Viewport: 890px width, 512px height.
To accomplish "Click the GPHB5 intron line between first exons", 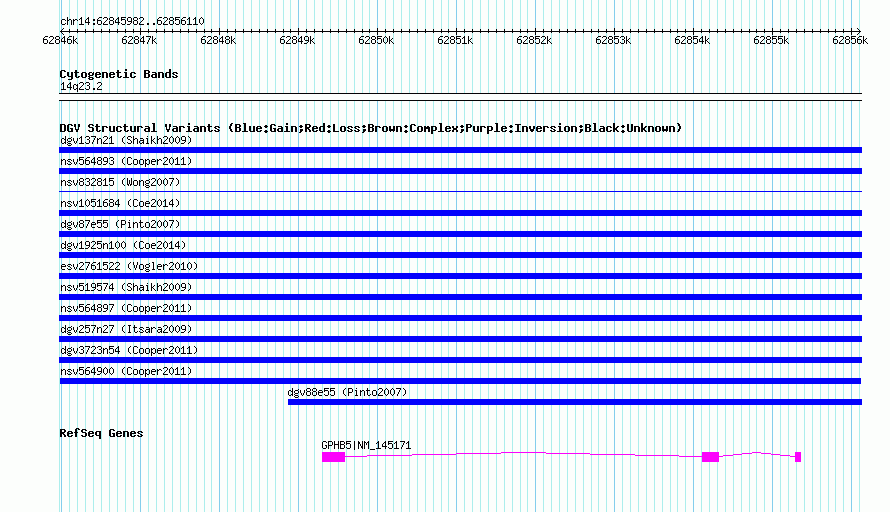I will [523, 454].
